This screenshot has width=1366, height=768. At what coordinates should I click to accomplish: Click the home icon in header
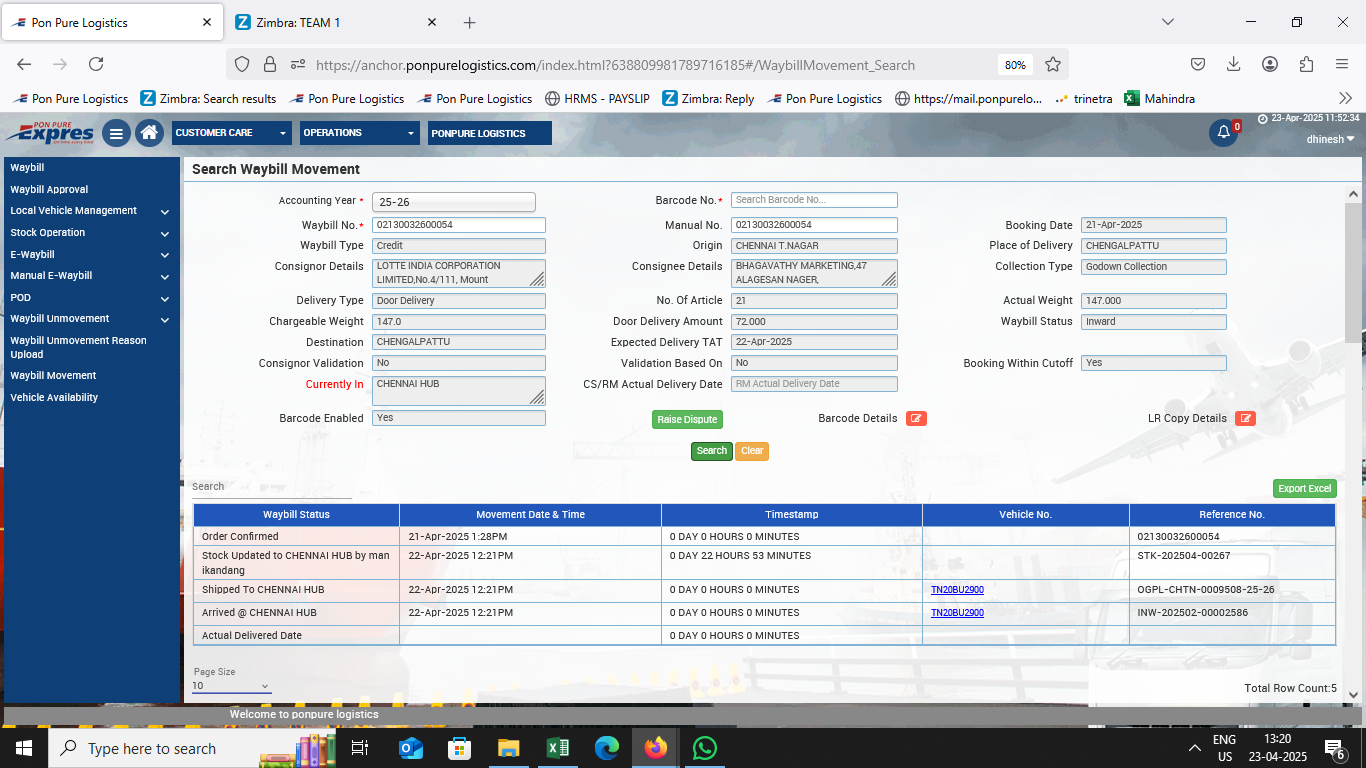click(149, 133)
